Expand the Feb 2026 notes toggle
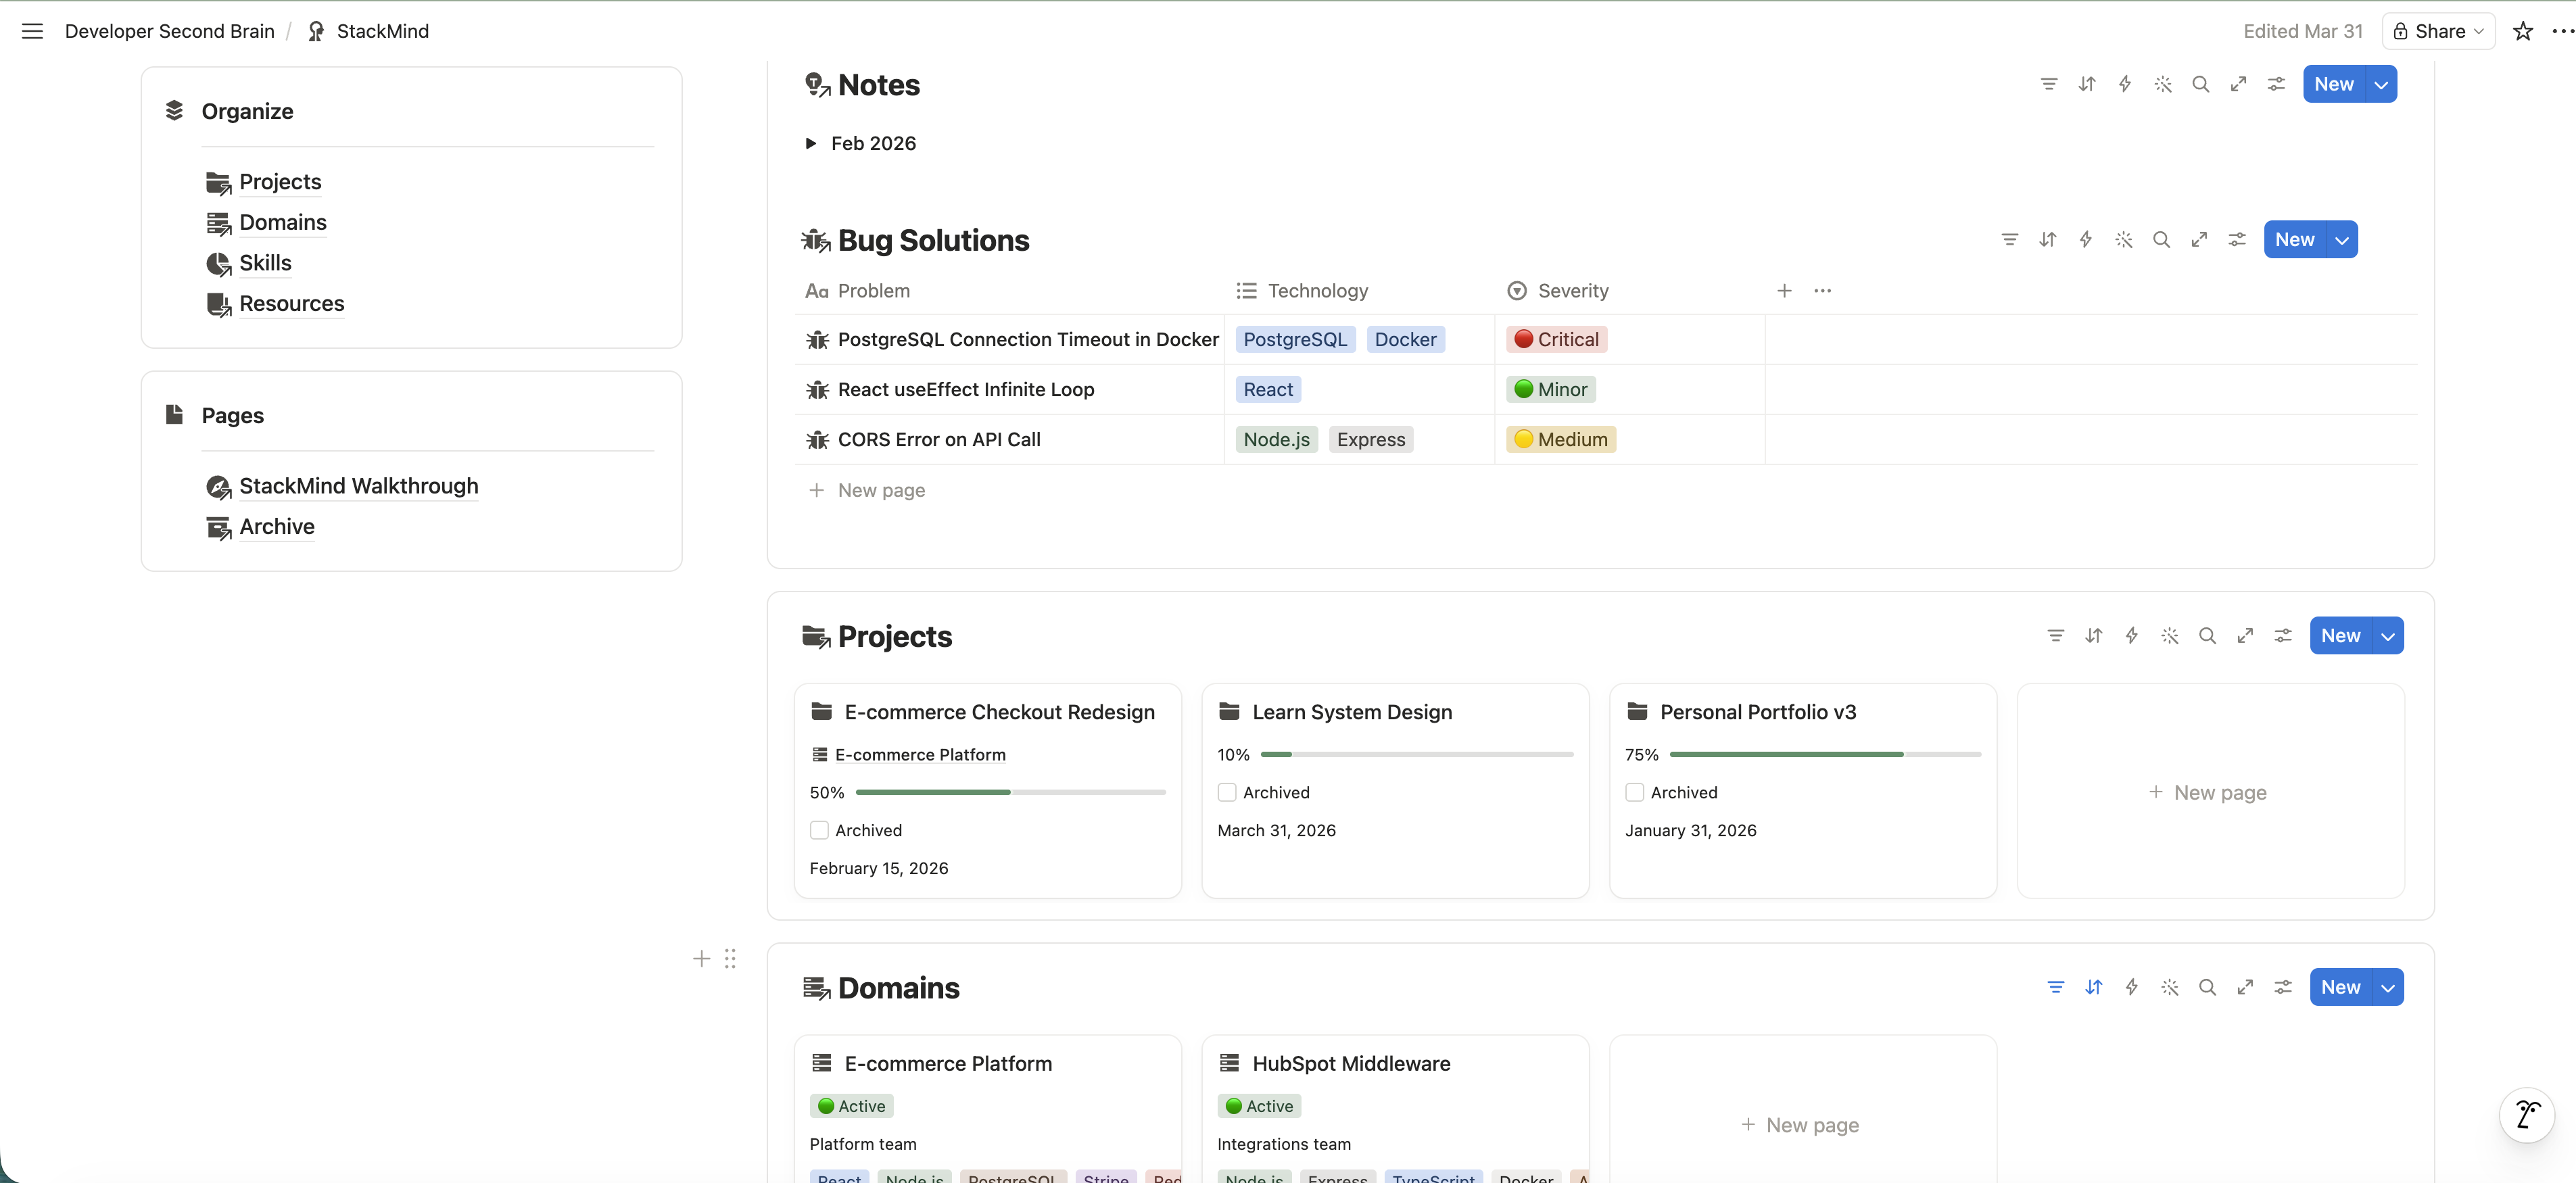 pyautogui.click(x=811, y=143)
